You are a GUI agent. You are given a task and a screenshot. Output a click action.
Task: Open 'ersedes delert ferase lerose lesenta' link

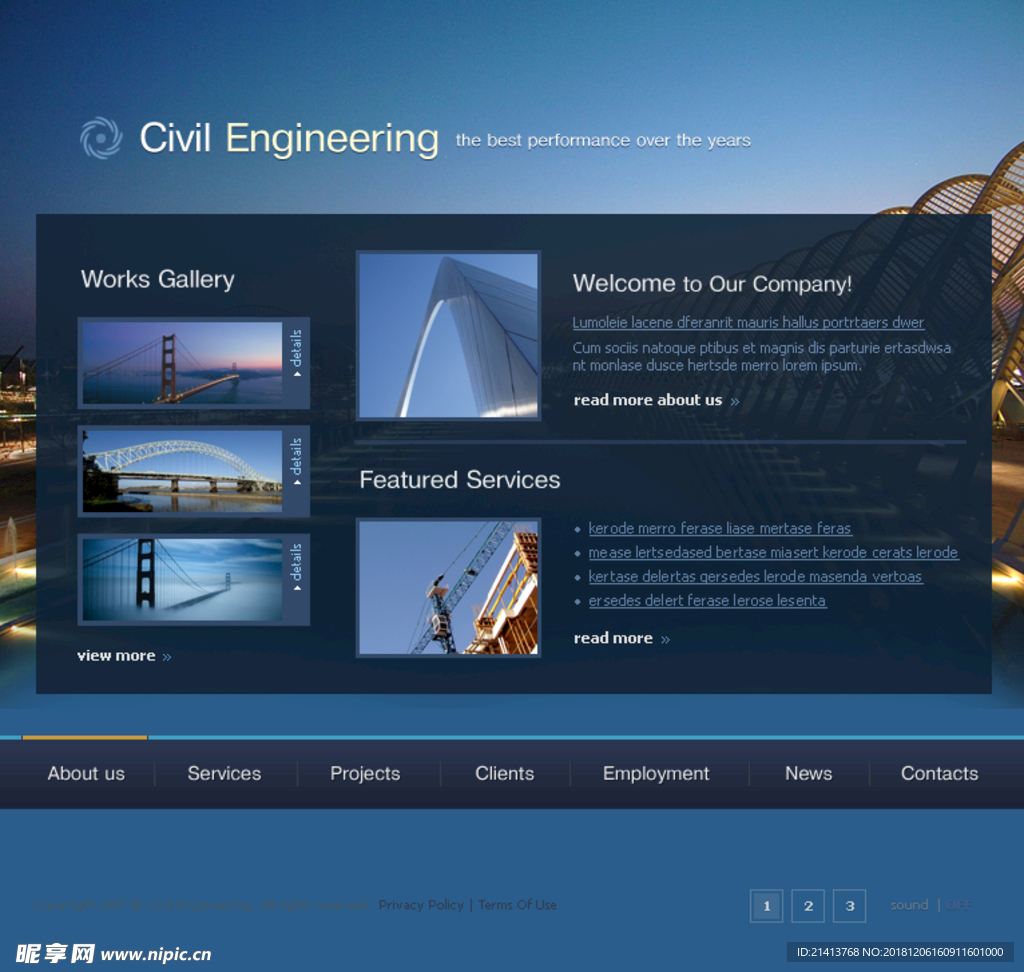coord(707,600)
